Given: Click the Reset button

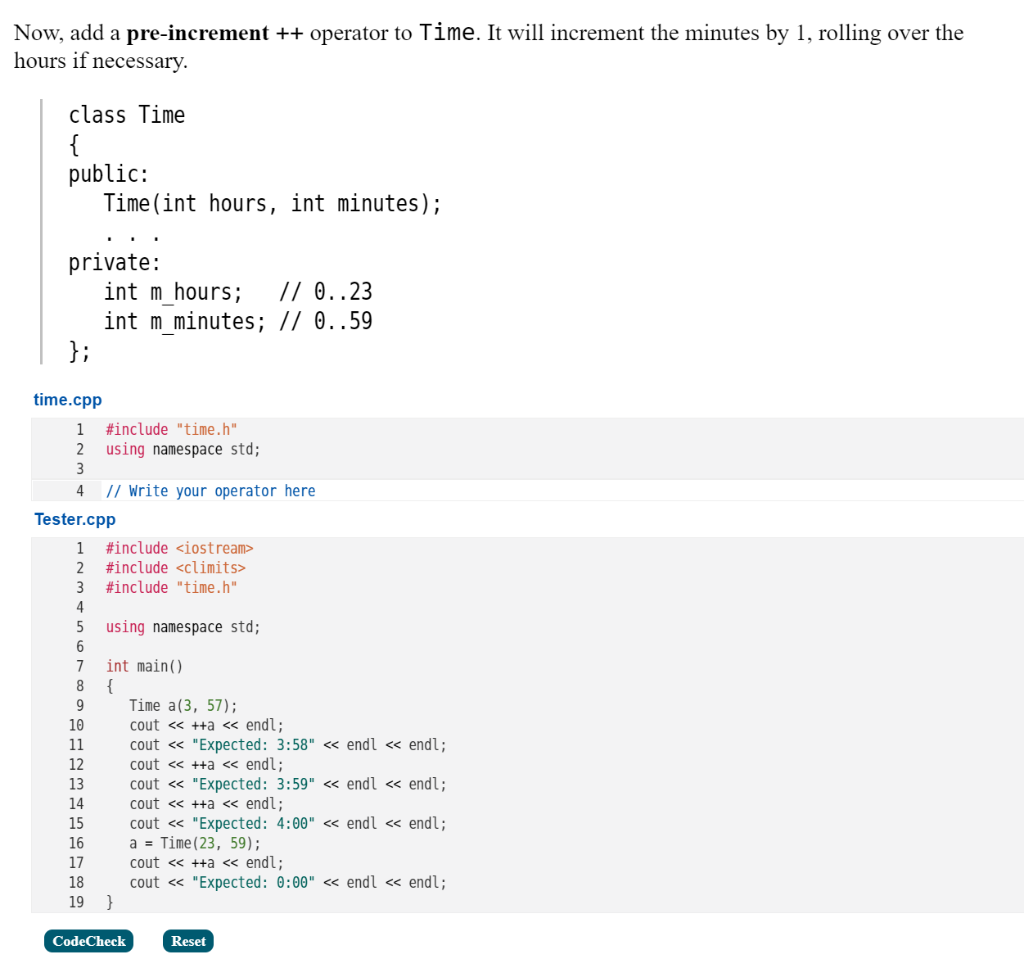Looking at the screenshot, I should [x=187, y=940].
